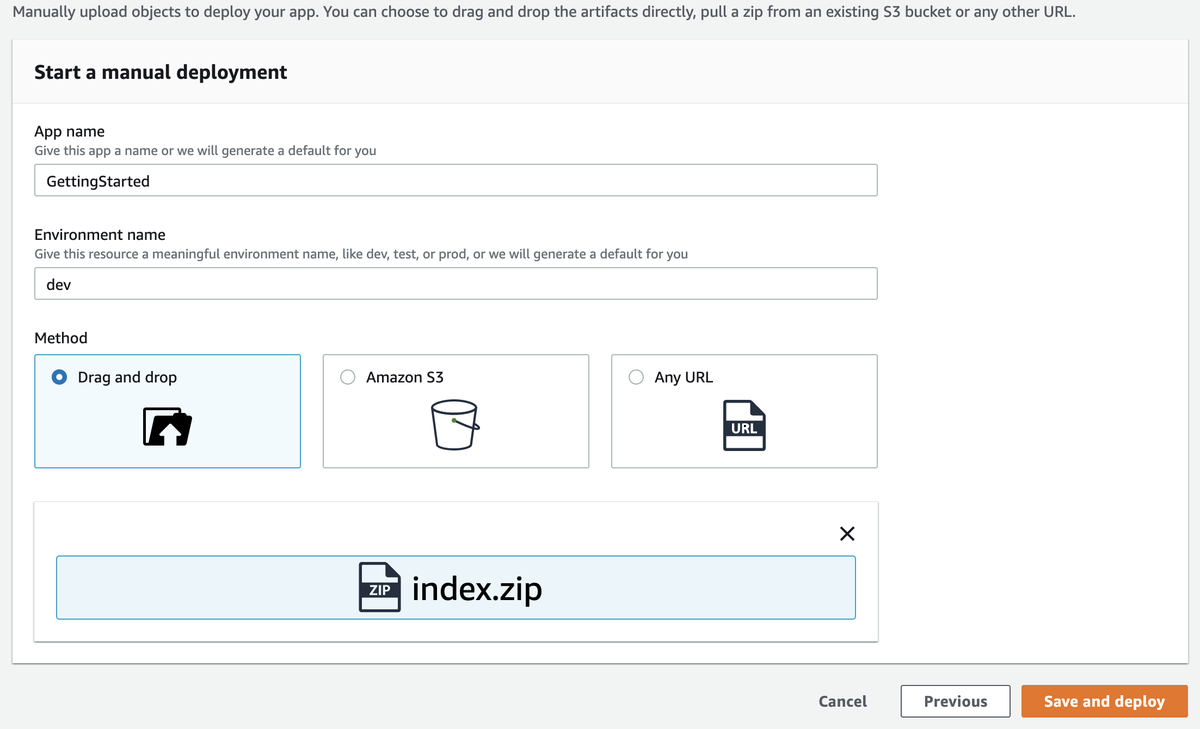The width and height of the screenshot is (1200, 729).
Task: Click the index.zip file name text
Action: (x=477, y=588)
